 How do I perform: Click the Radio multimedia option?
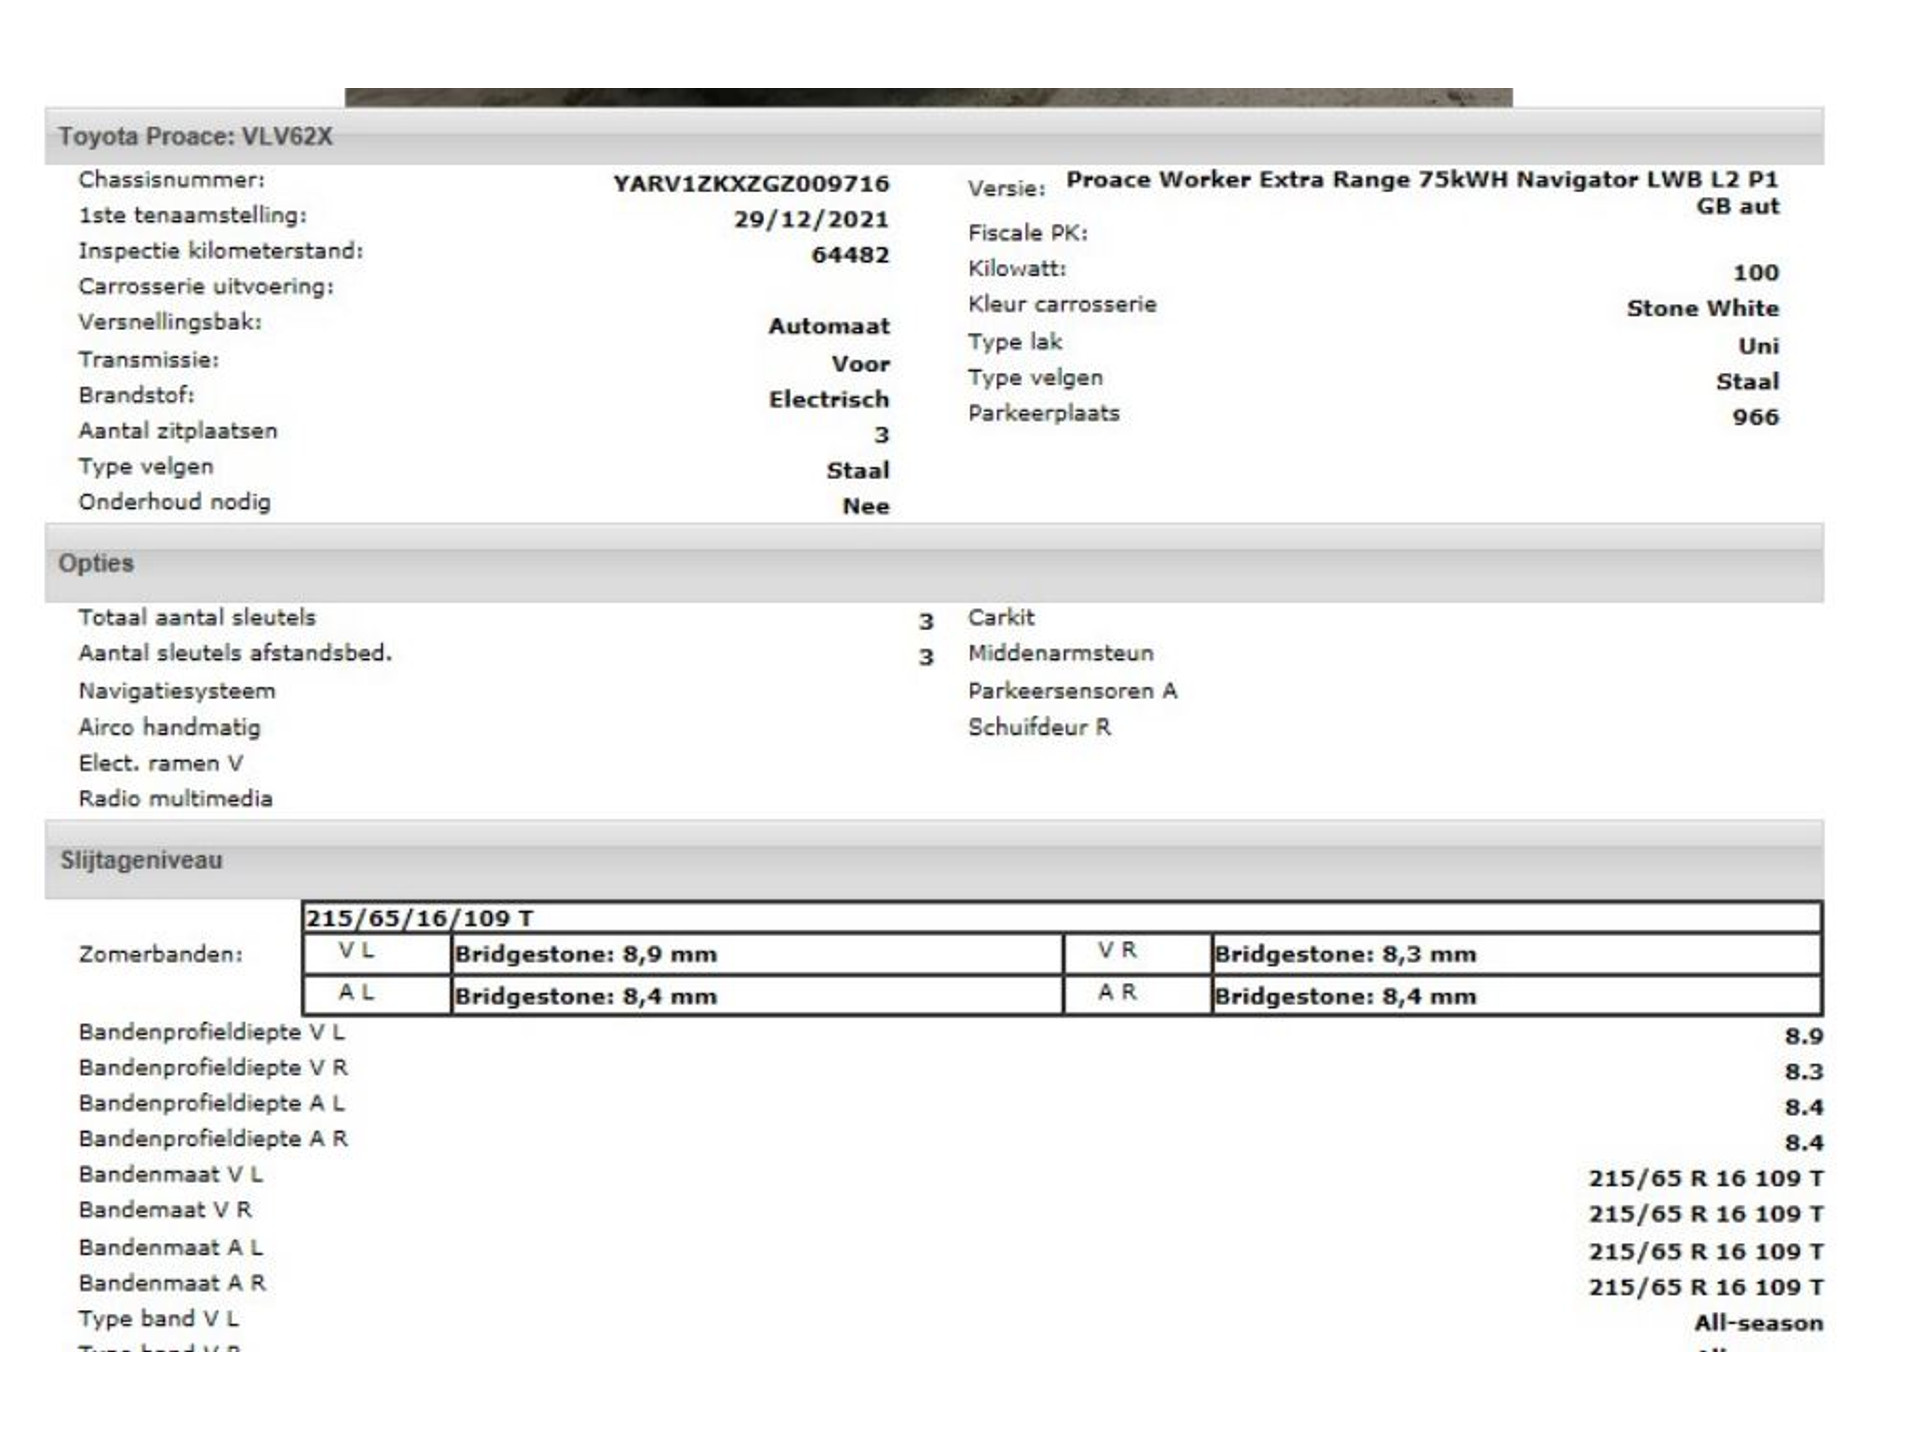click(x=175, y=798)
